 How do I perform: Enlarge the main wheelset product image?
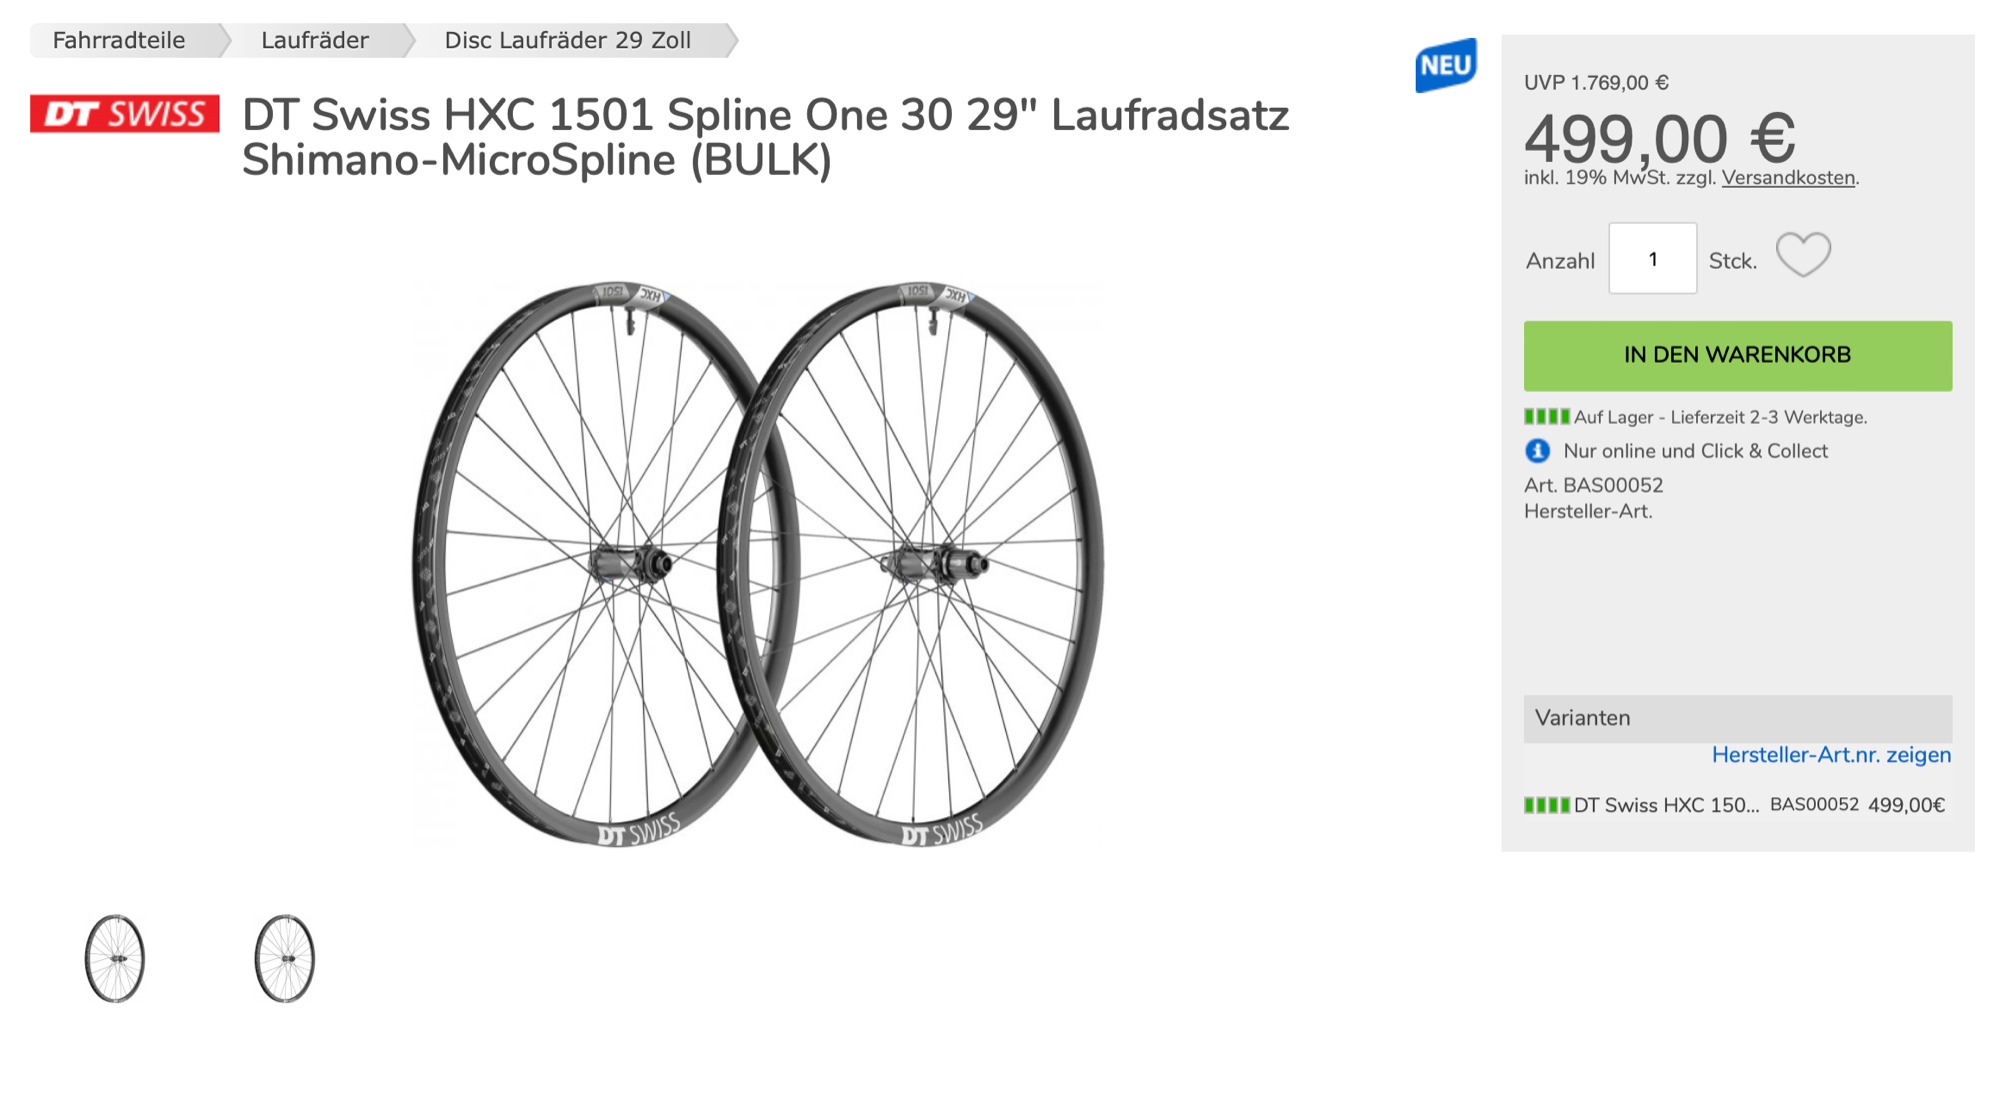coord(758,565)
